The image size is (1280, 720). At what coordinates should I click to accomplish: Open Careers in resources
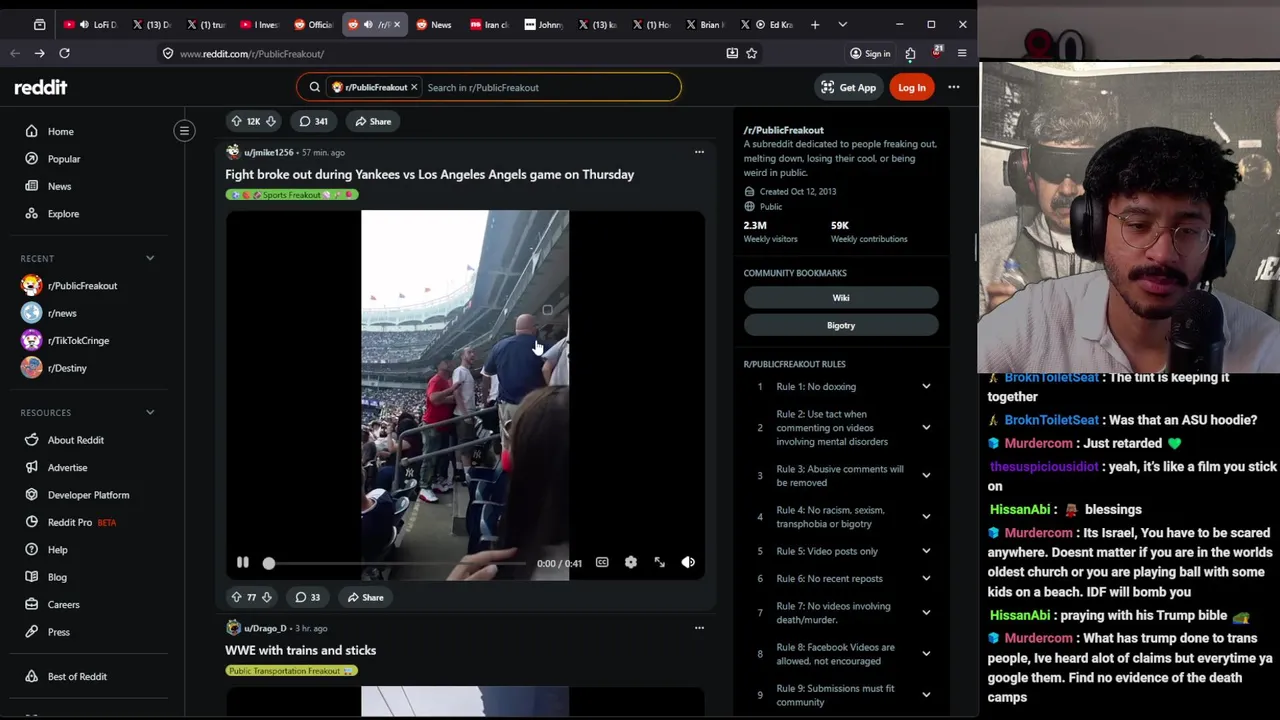coord(63,605)
